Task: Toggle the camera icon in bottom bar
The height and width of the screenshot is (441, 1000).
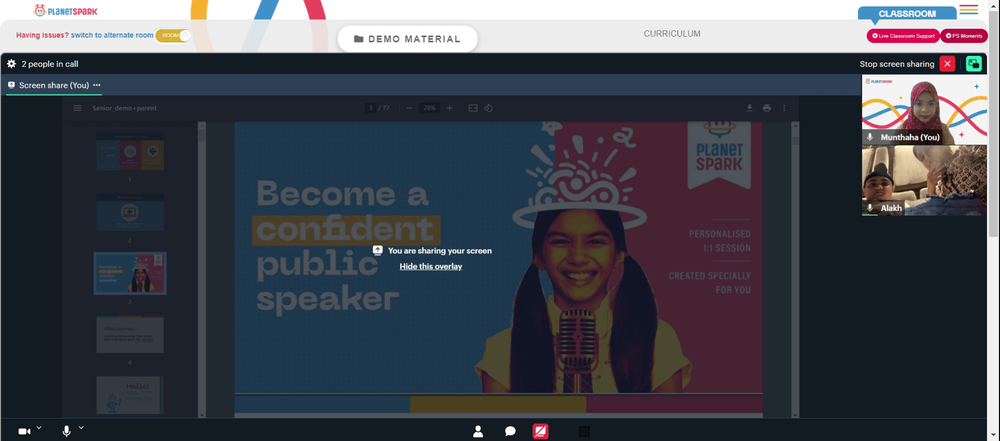Action: pos(24,431)
